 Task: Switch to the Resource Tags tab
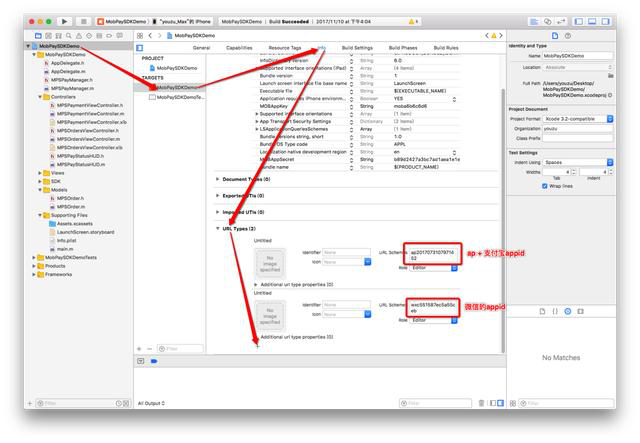pyautogui.click(x=284, y=48)
